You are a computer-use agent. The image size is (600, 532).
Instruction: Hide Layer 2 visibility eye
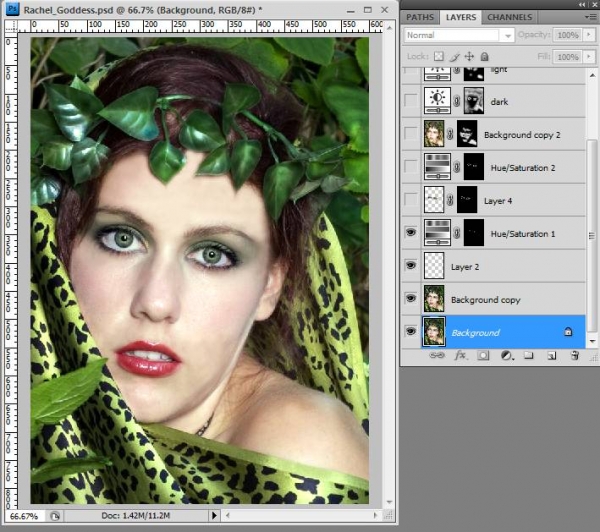point(411,266)
